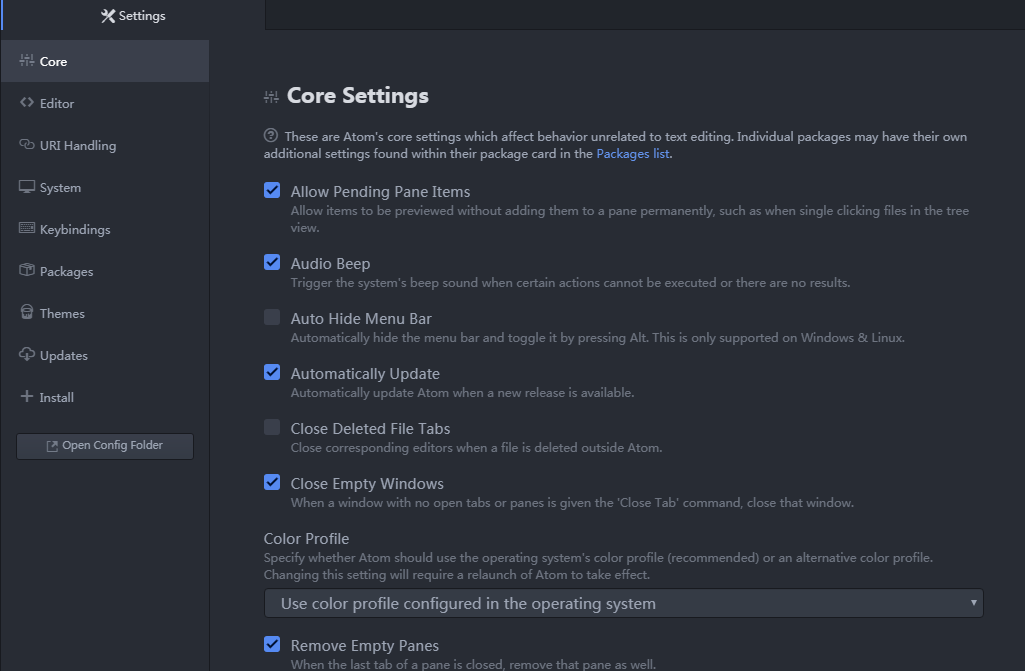Click the Updates cloud download icon
The height and width of the screenshot is (671, 1025).
(26, 354)
